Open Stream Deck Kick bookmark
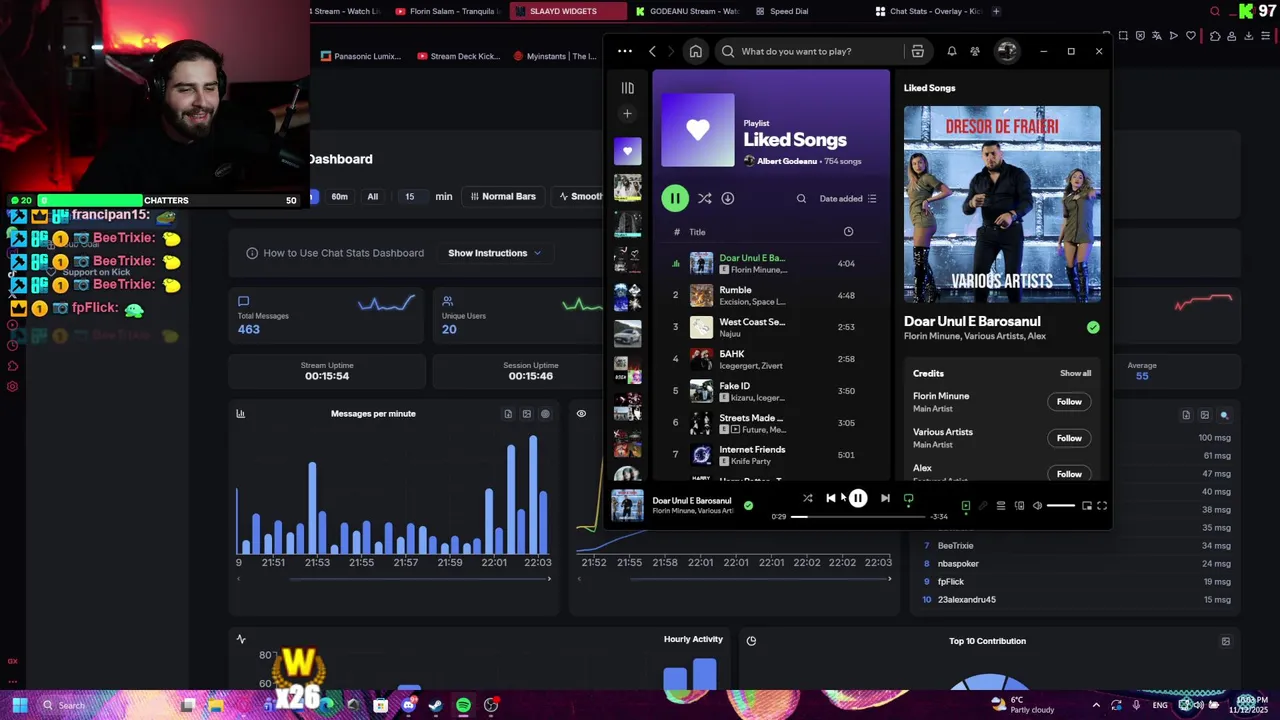This screenshot has height=720, width=1280. [x=458, y=56]
